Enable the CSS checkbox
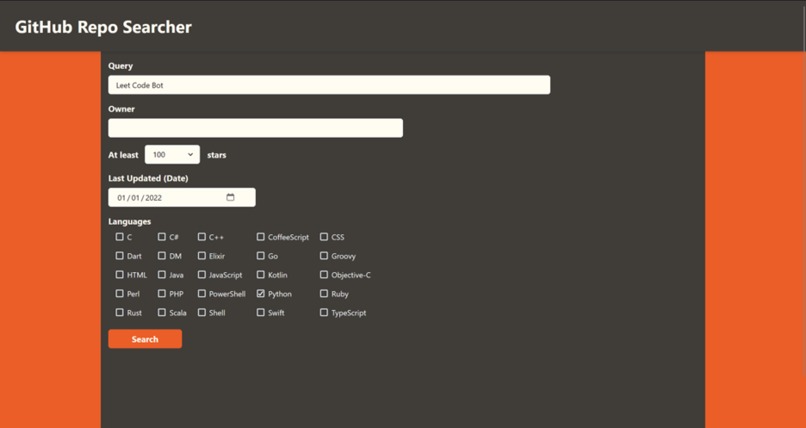 point(324,237)
